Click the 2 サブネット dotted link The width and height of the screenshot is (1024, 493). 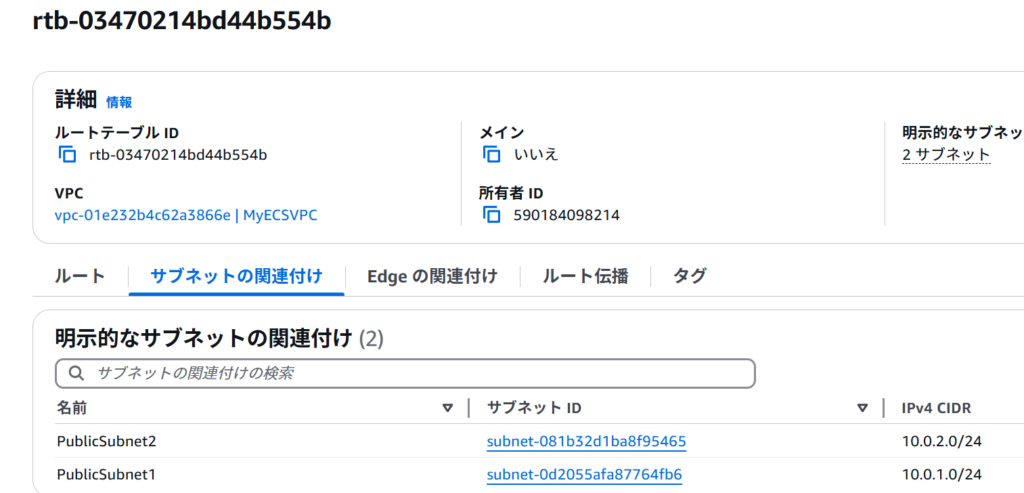946,155
